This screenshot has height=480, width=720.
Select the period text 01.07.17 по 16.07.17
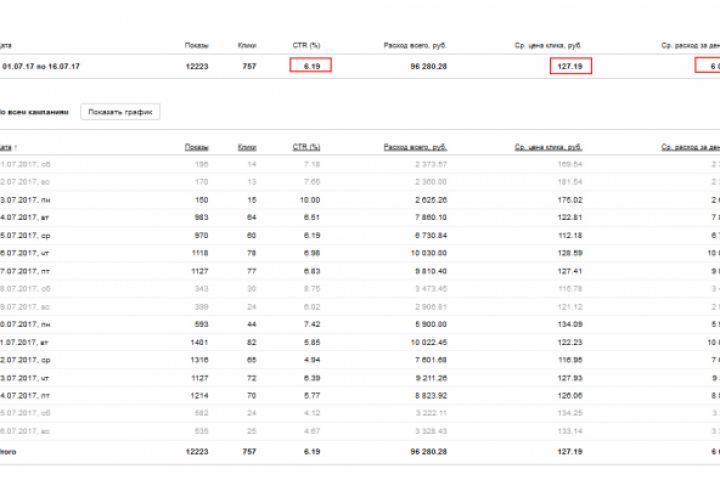point(40,66)
